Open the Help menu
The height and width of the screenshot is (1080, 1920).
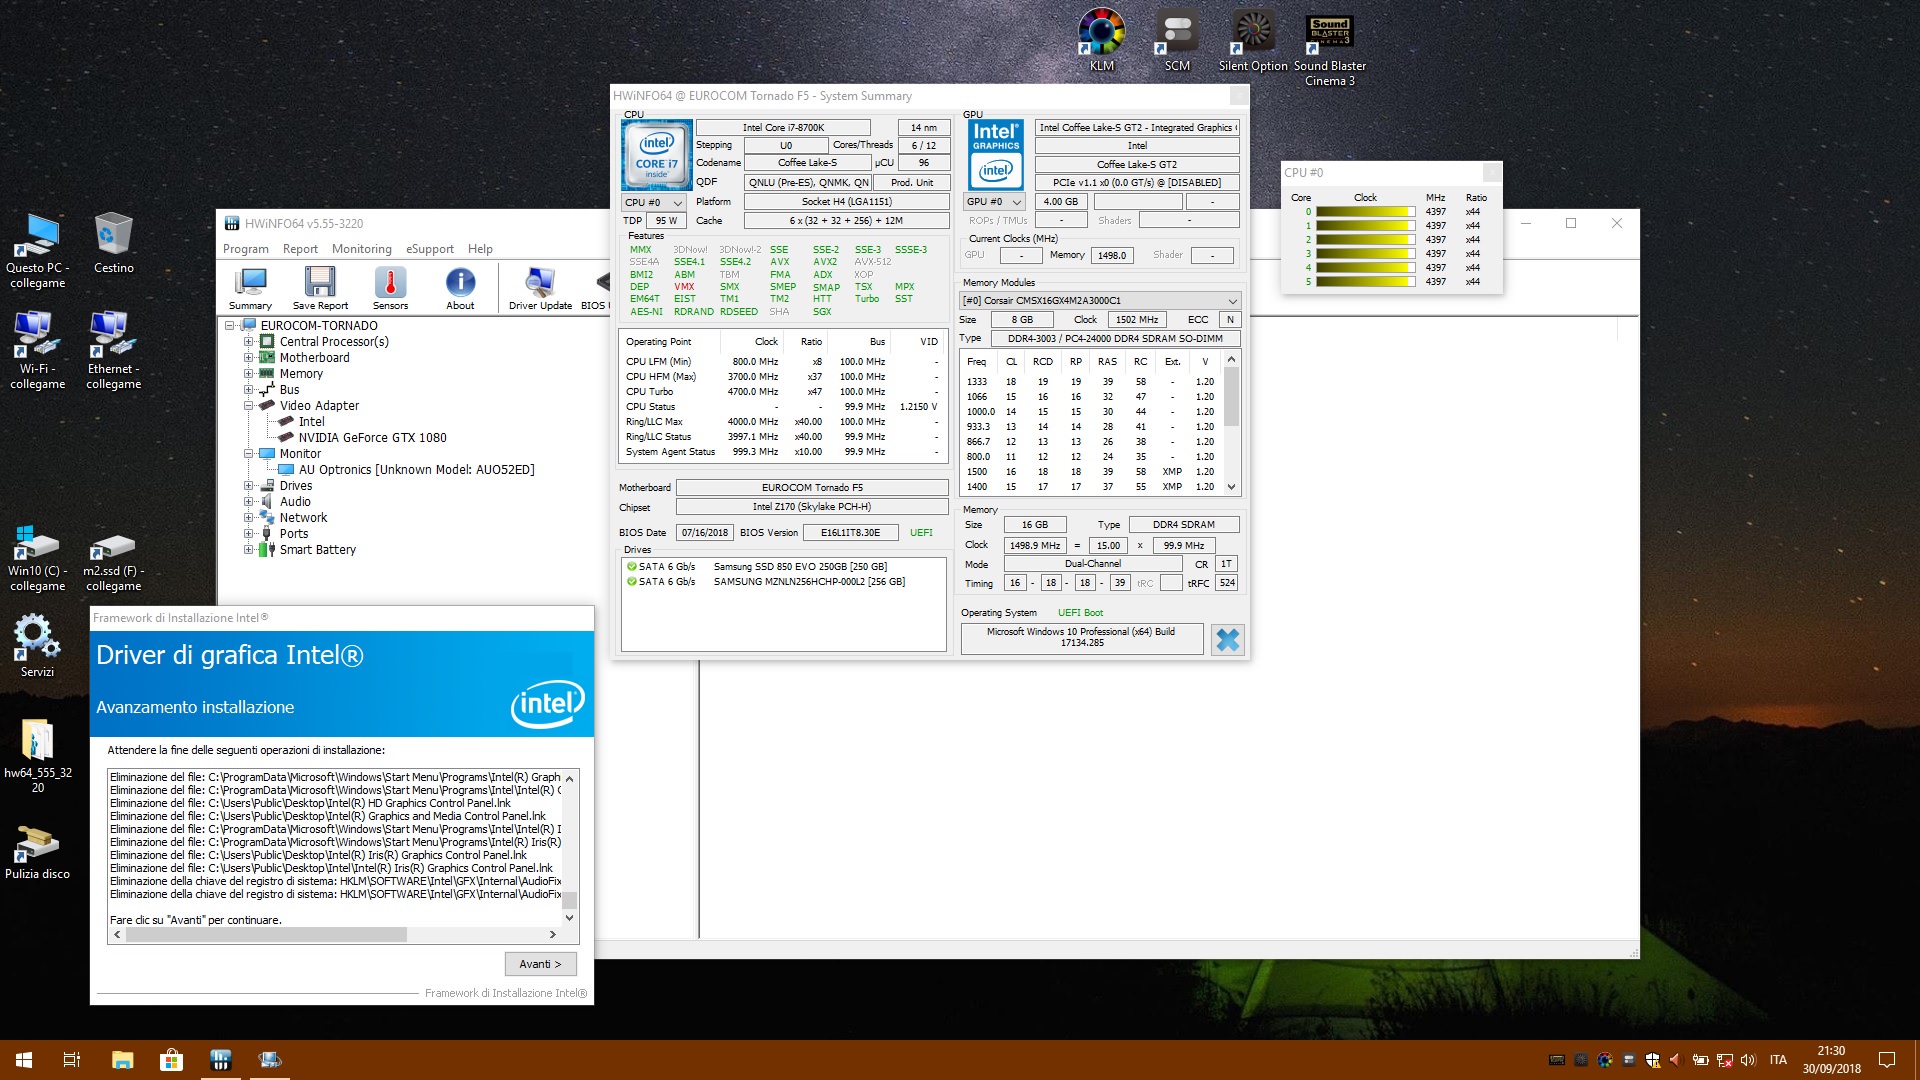coord(480,249)
